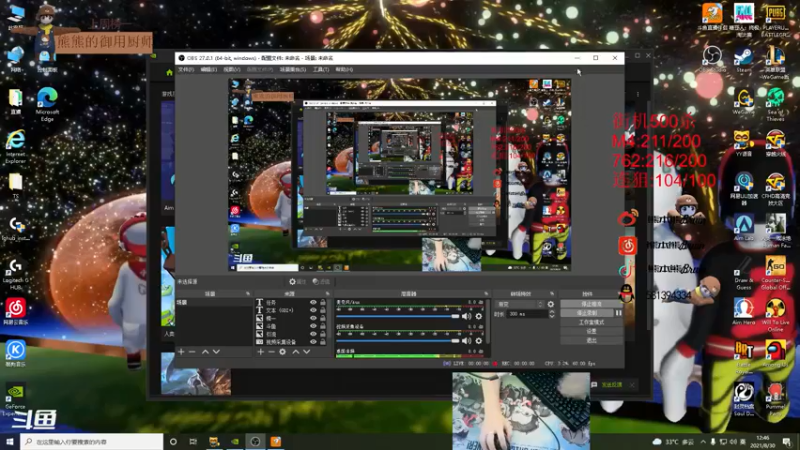This screenshot has height=450, width=800.
Task: Pause recording with the pause icon
Action: (618, 313)
